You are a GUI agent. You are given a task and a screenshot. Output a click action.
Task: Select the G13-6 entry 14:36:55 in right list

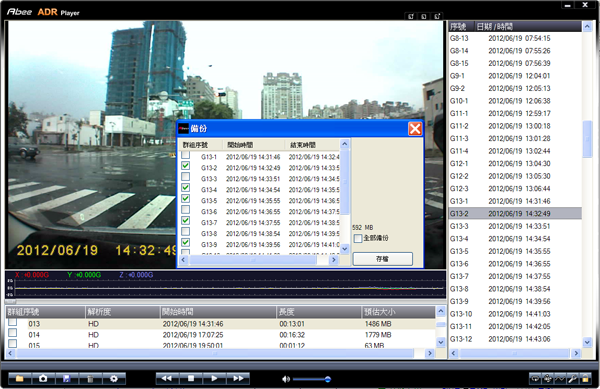[x=515, y=264]
